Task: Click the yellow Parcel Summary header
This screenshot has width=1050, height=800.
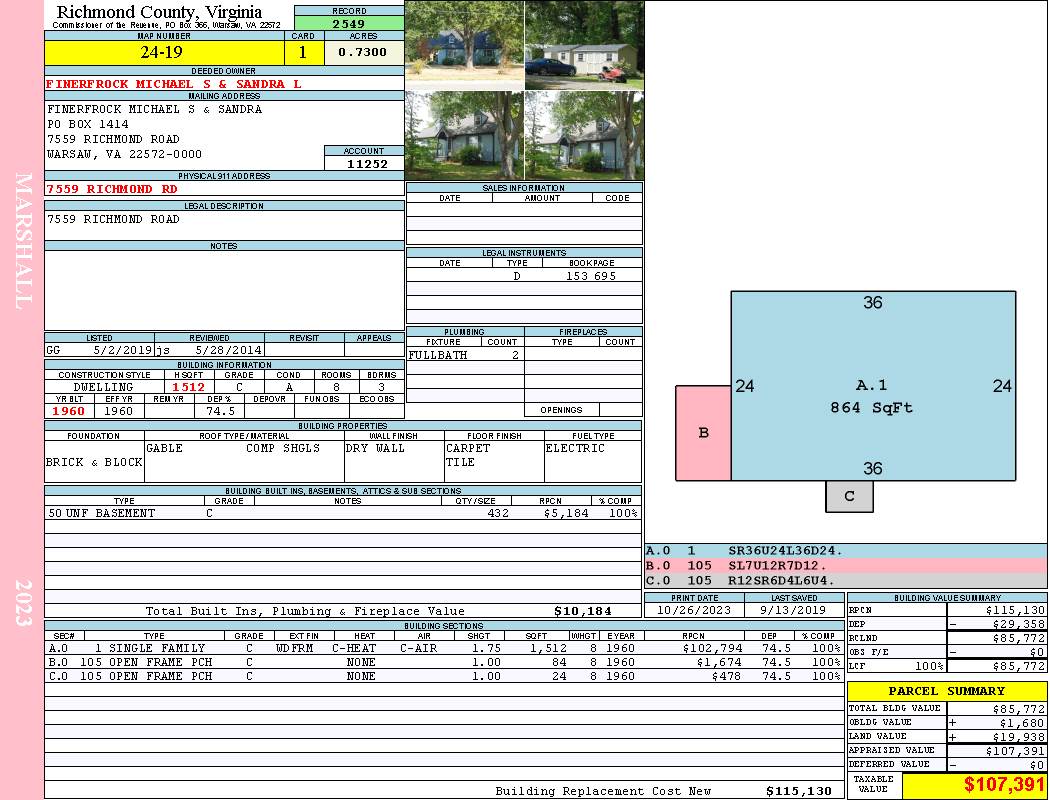Action: tap(947, 691)
